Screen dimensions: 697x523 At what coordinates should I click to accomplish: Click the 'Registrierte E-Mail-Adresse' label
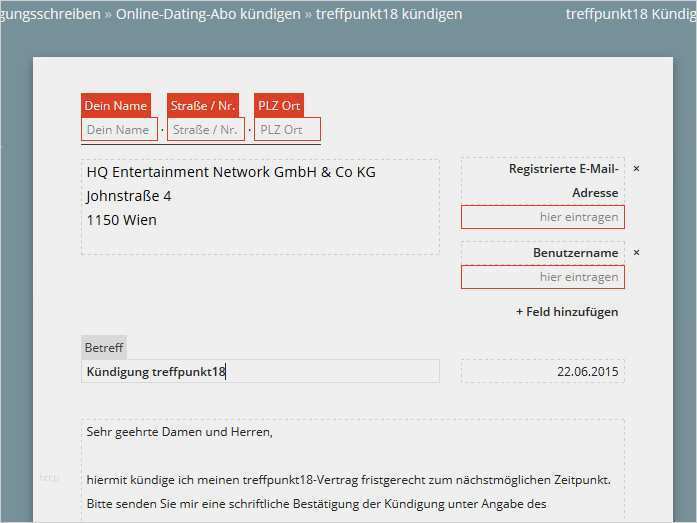click(564, 181)
